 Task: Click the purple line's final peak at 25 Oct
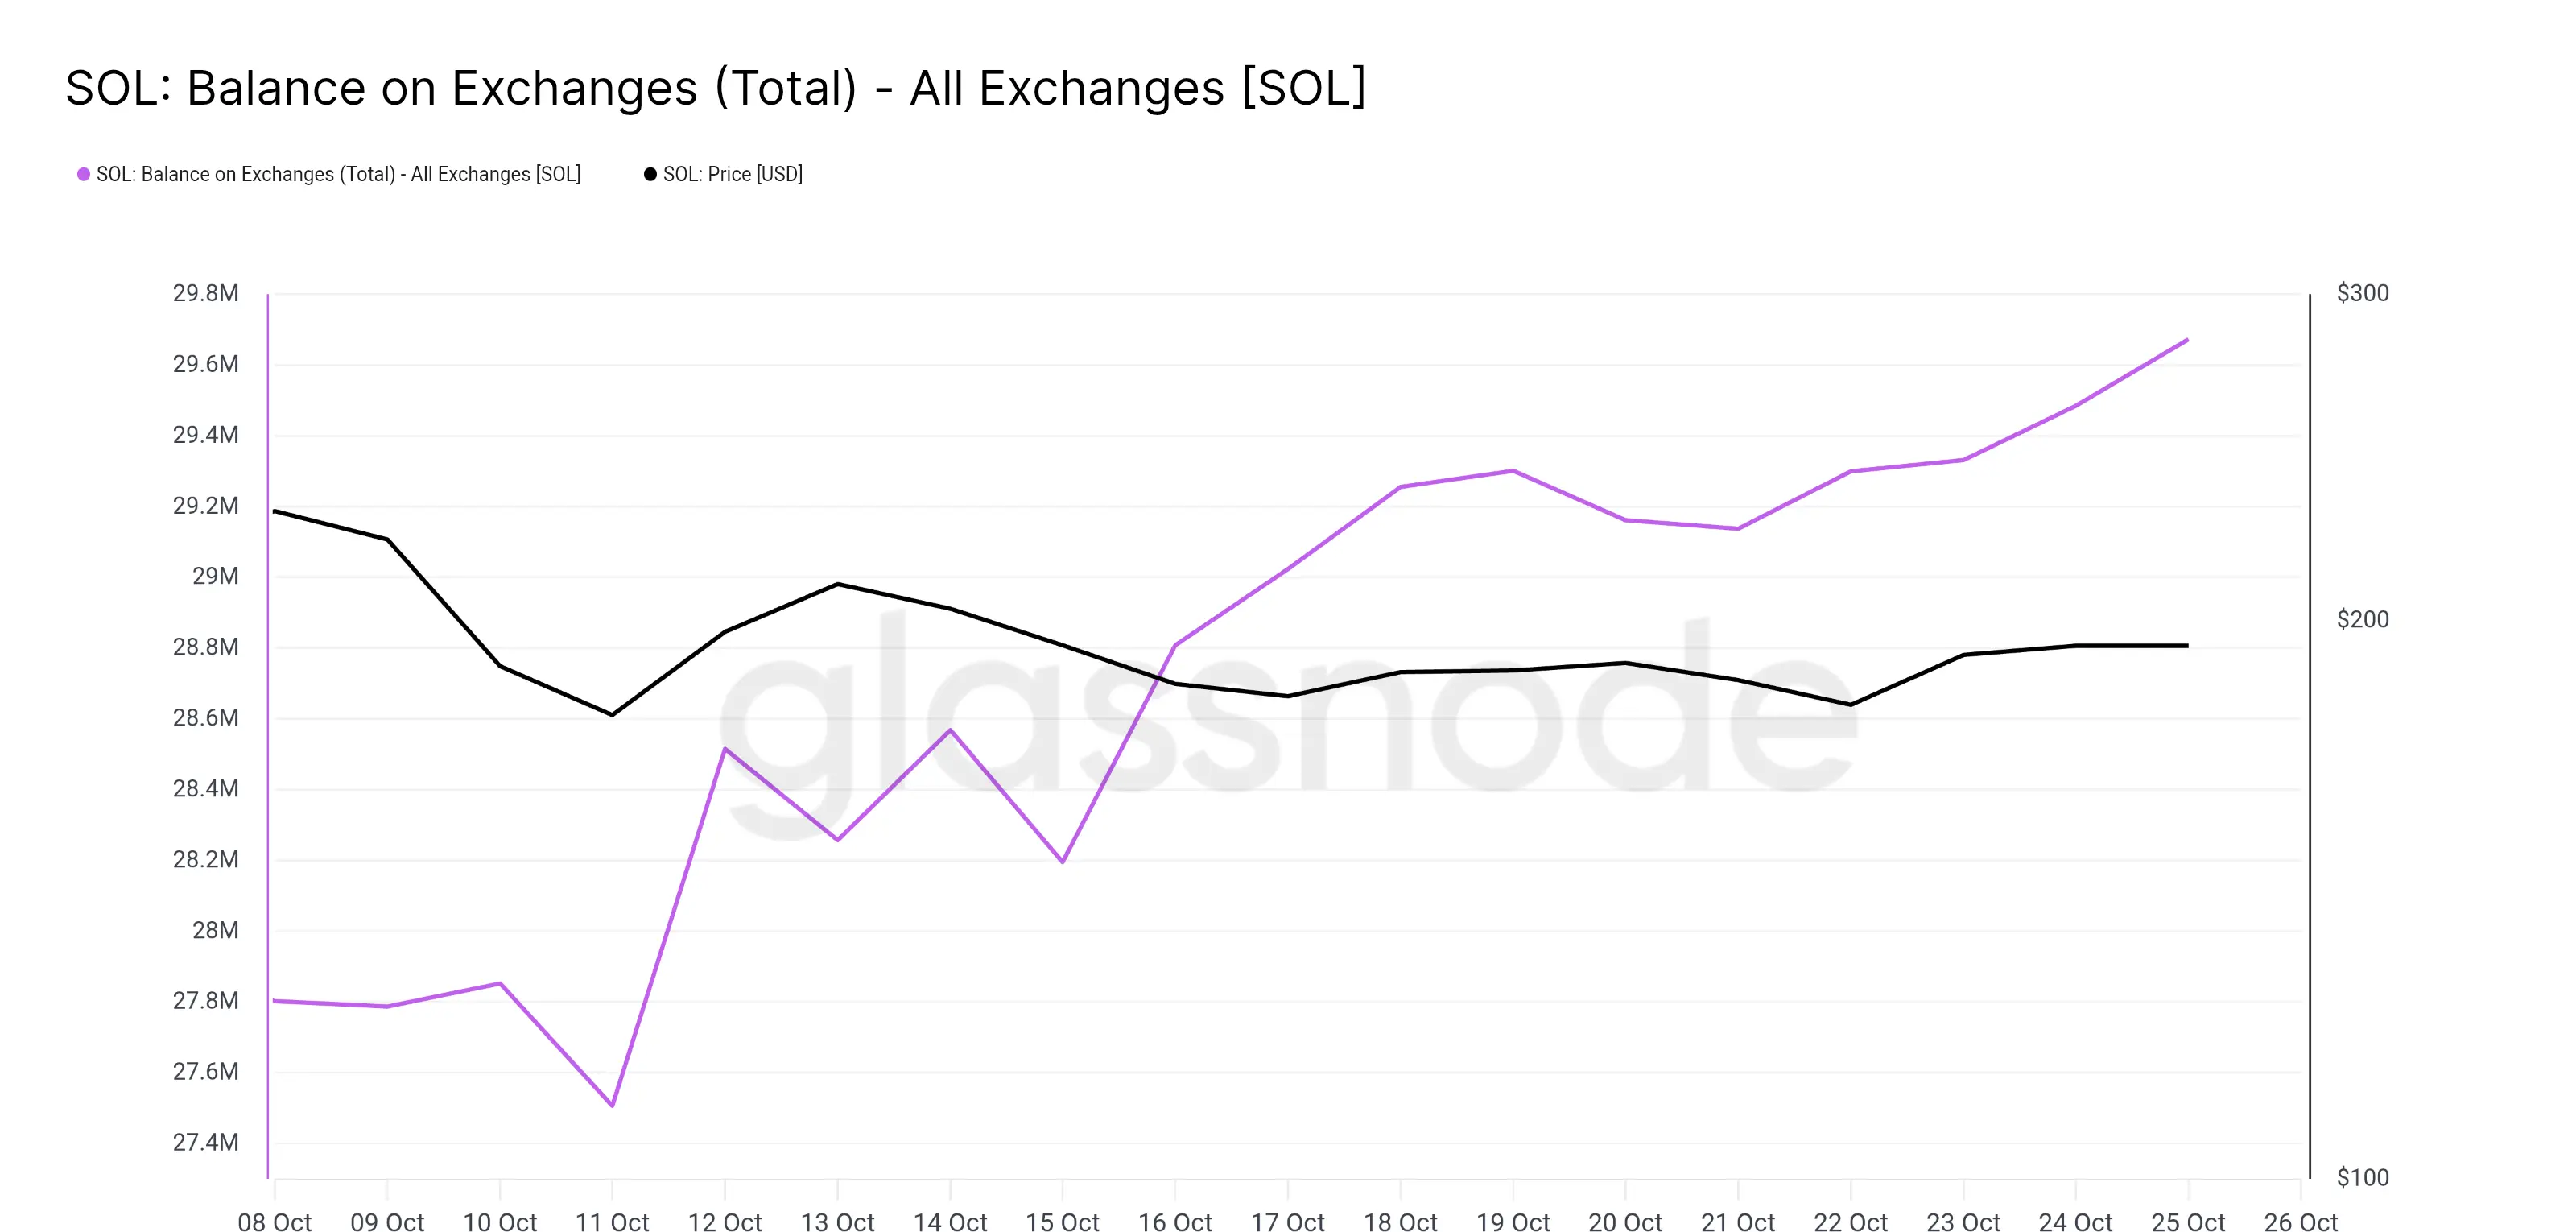click(x=2187, y=340)
